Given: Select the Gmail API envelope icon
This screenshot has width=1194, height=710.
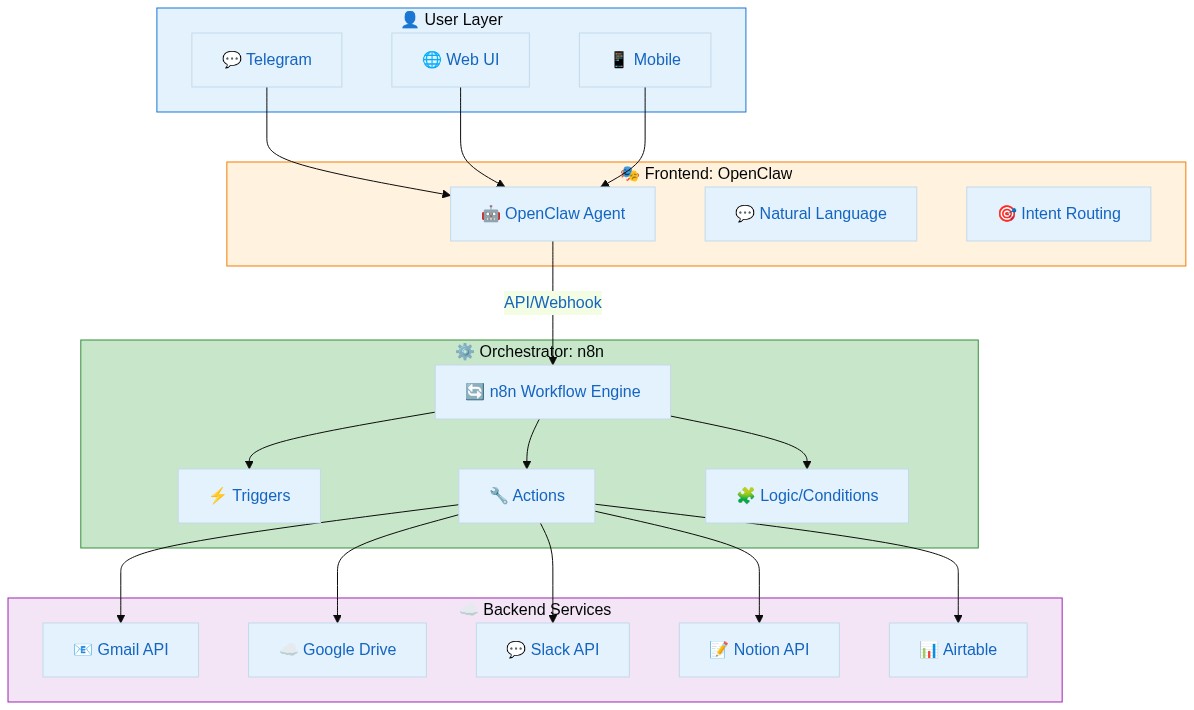Looking at the screenshot, I should tap(82, 649).
